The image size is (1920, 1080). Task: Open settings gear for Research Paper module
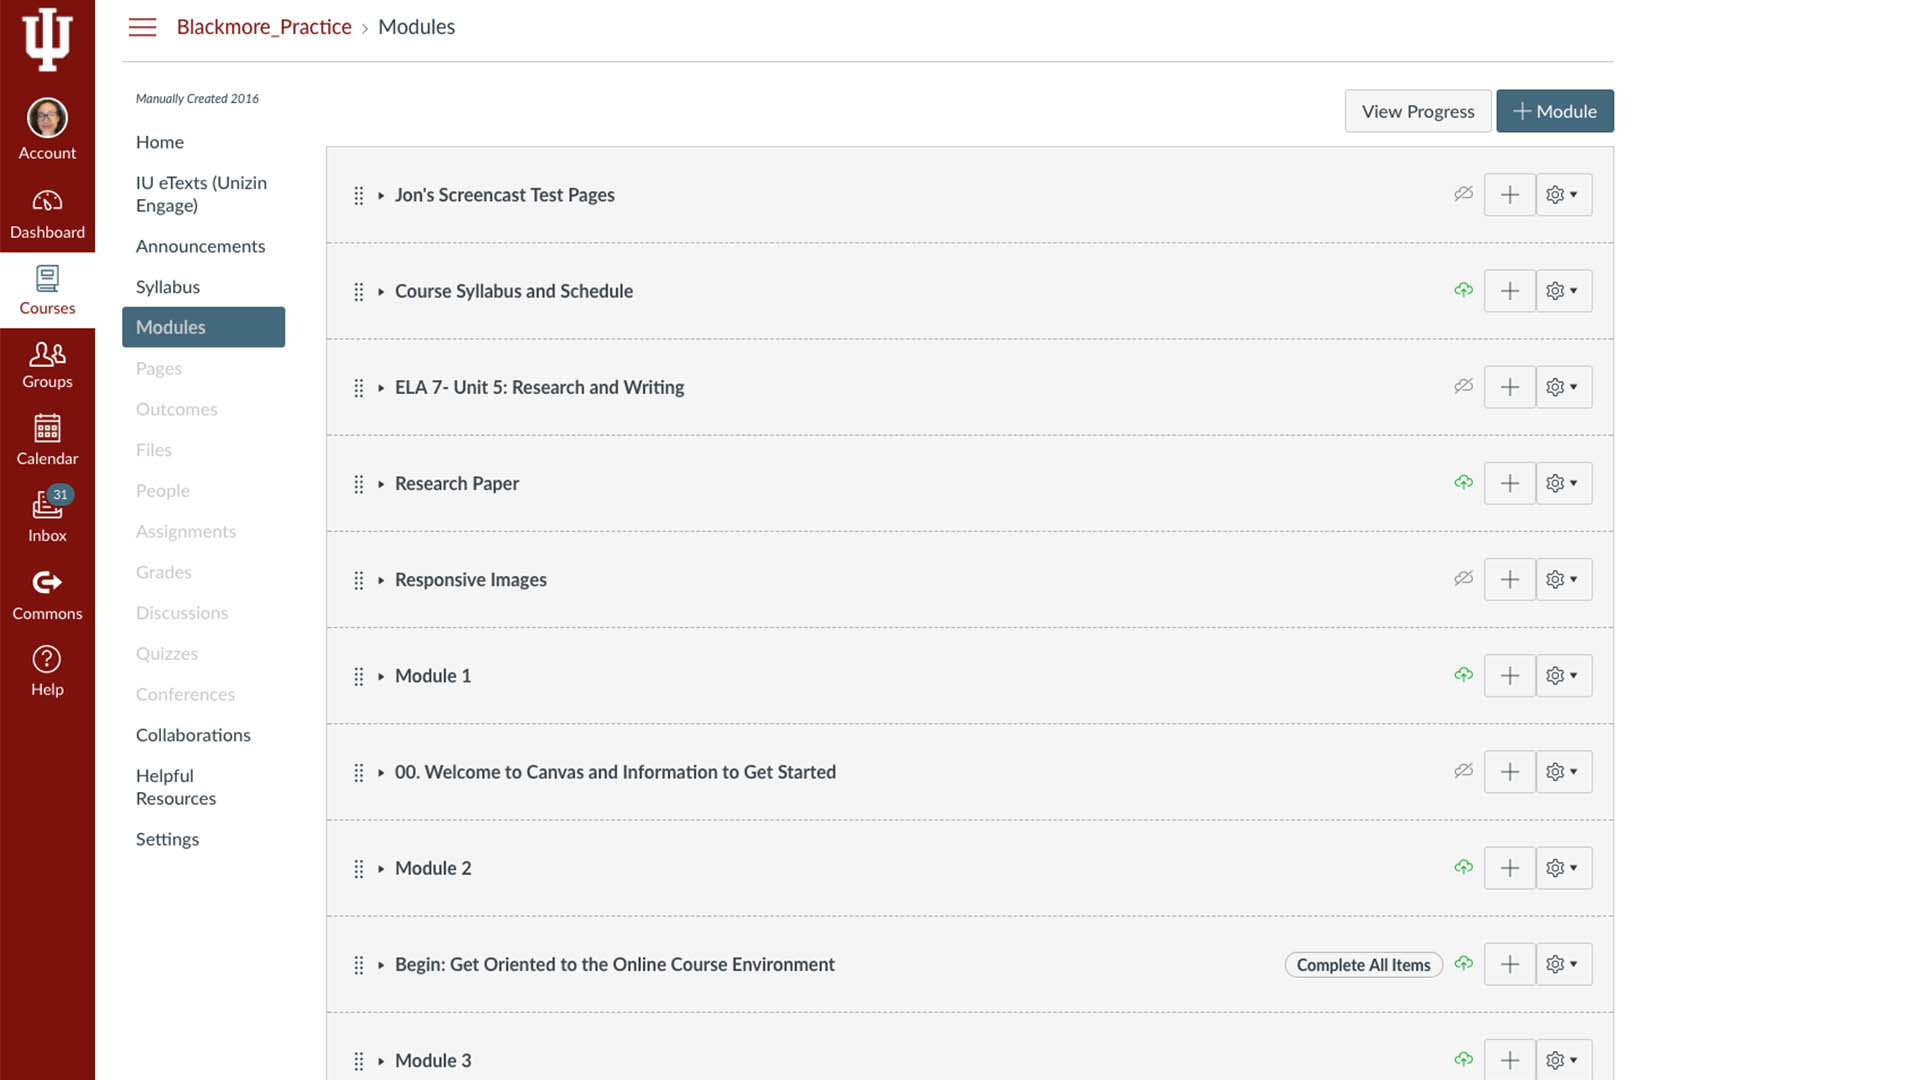[1563, 483]
